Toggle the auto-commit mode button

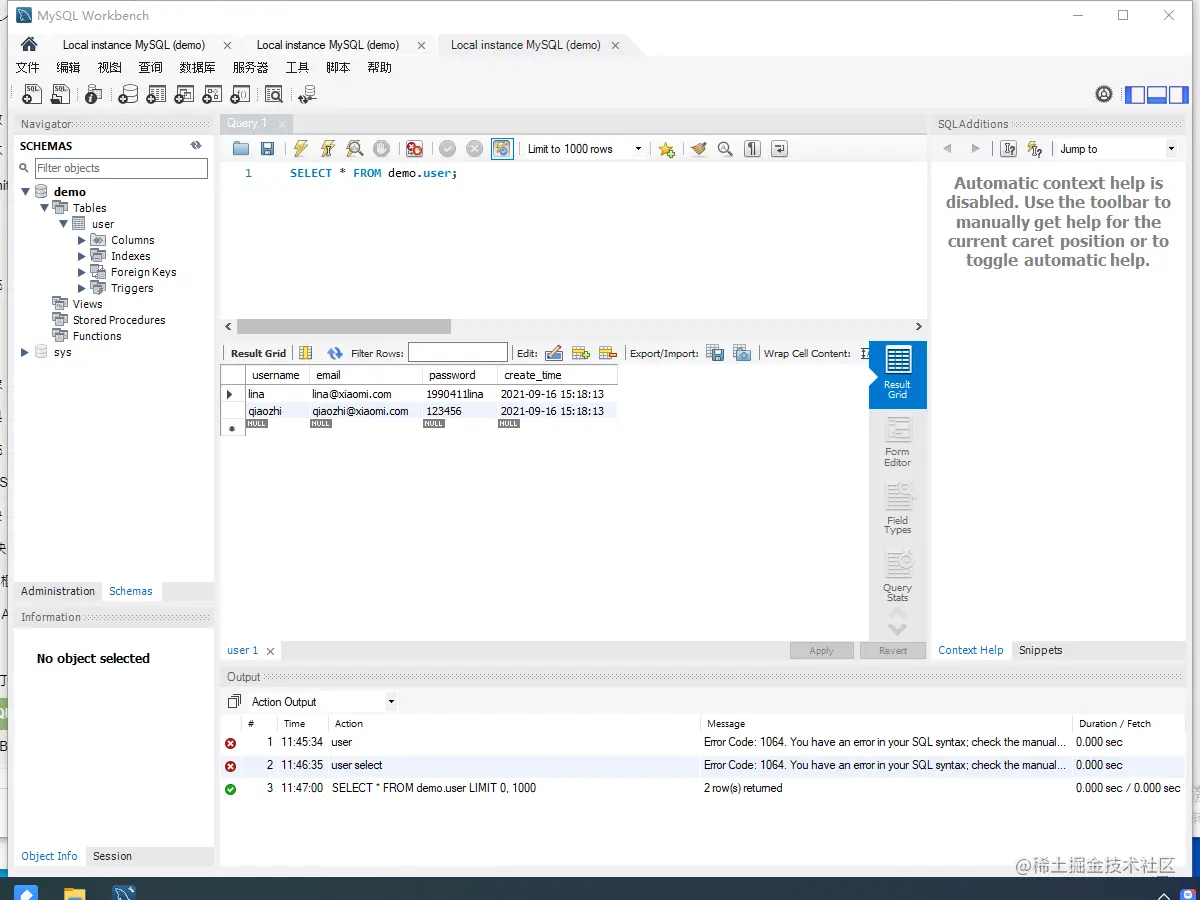[x=502, y=149]
